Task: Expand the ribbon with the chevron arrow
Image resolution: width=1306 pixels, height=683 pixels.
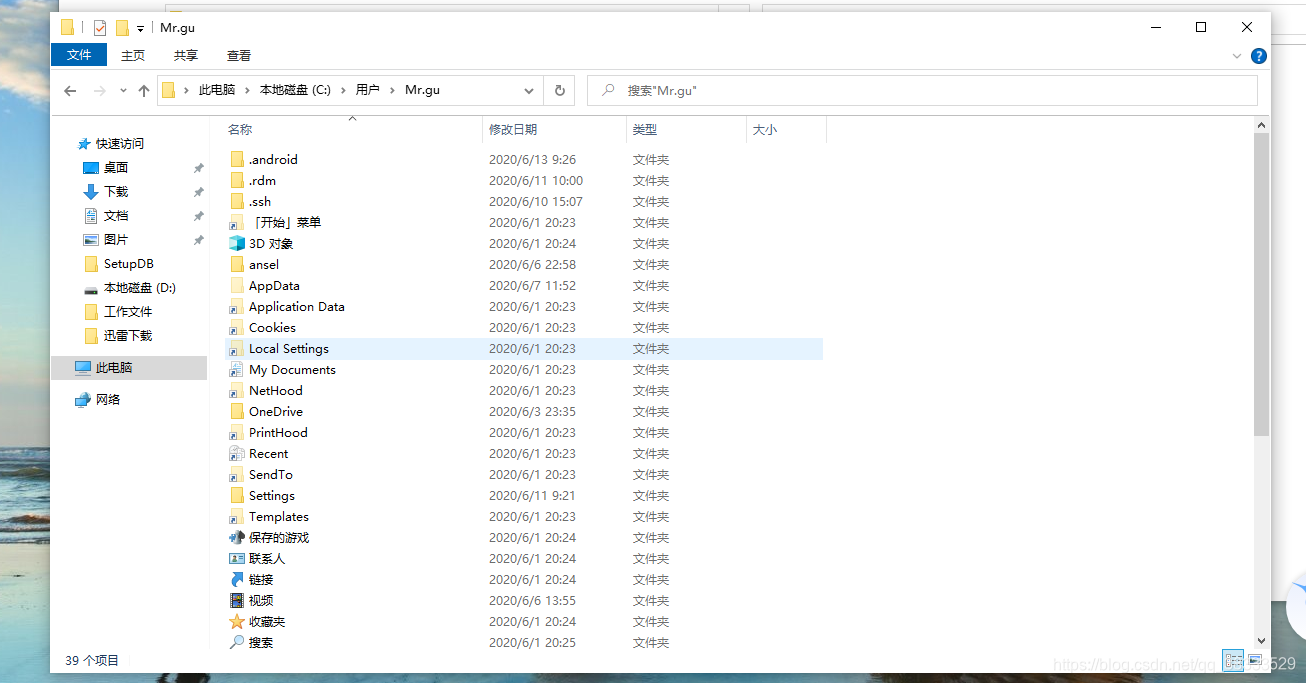Action: (x=1238, y=56)
